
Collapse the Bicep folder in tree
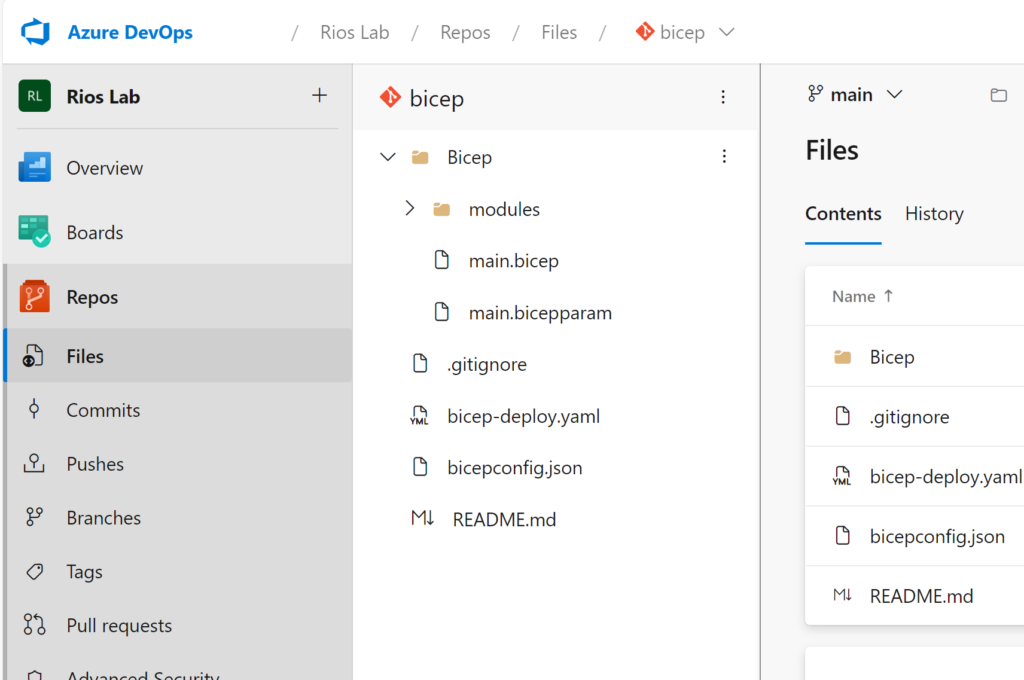coord(388,157)
